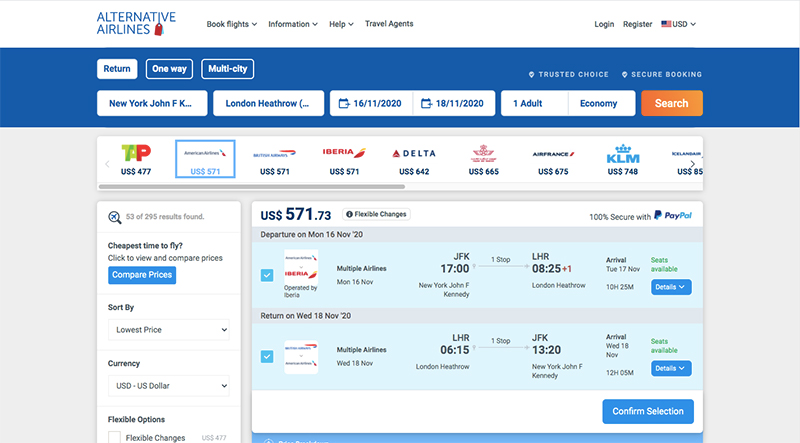The image size is (800, 443).
Task: Click the search results magnifier plane icon
Action: (115, 217)
